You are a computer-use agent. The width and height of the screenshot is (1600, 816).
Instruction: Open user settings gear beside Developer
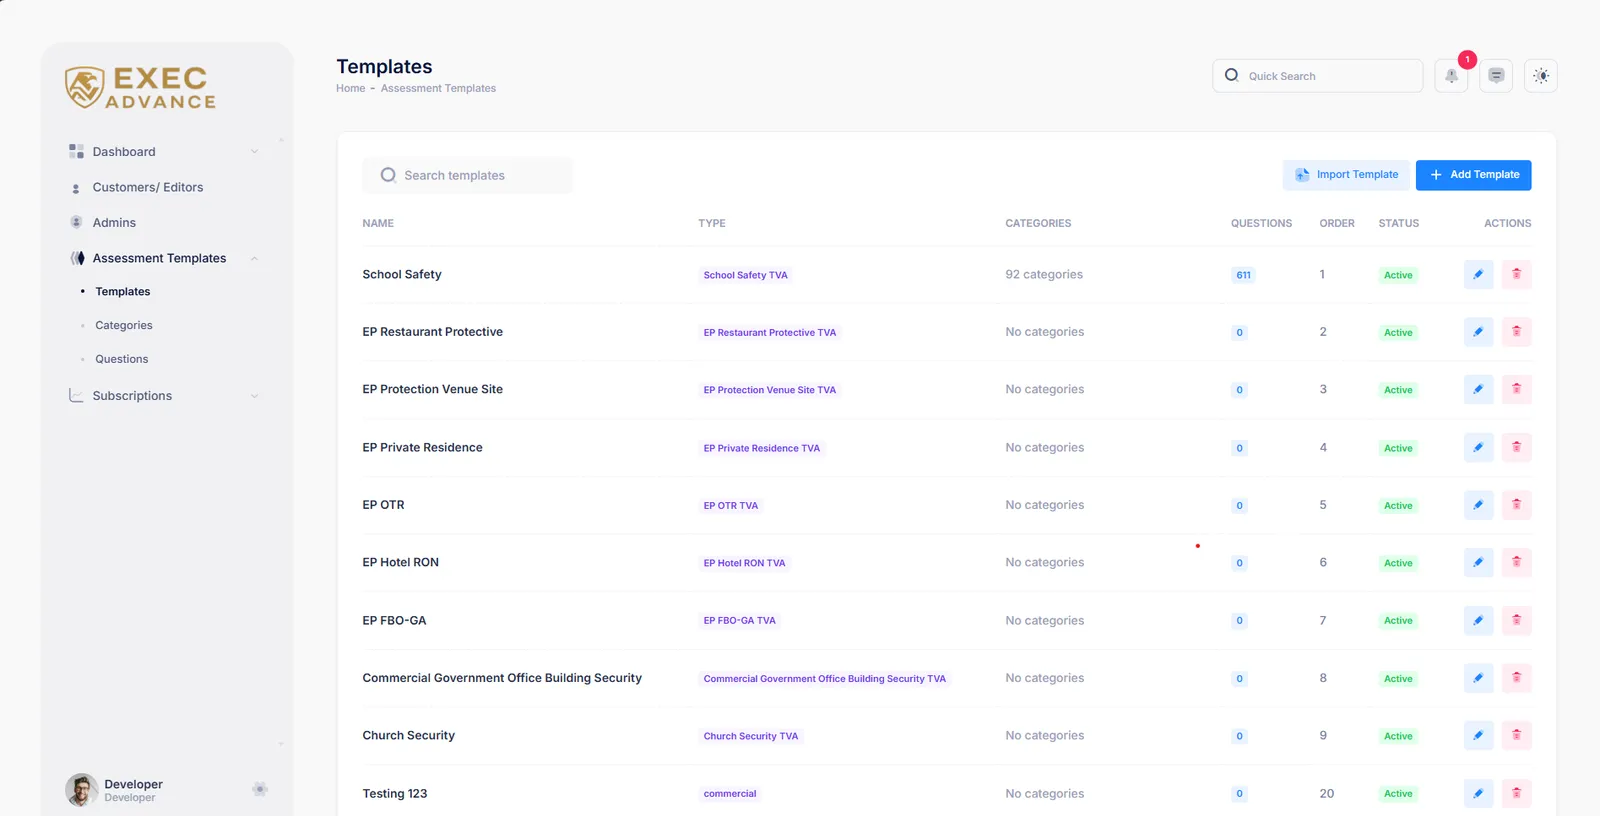(x=260, y=789)
